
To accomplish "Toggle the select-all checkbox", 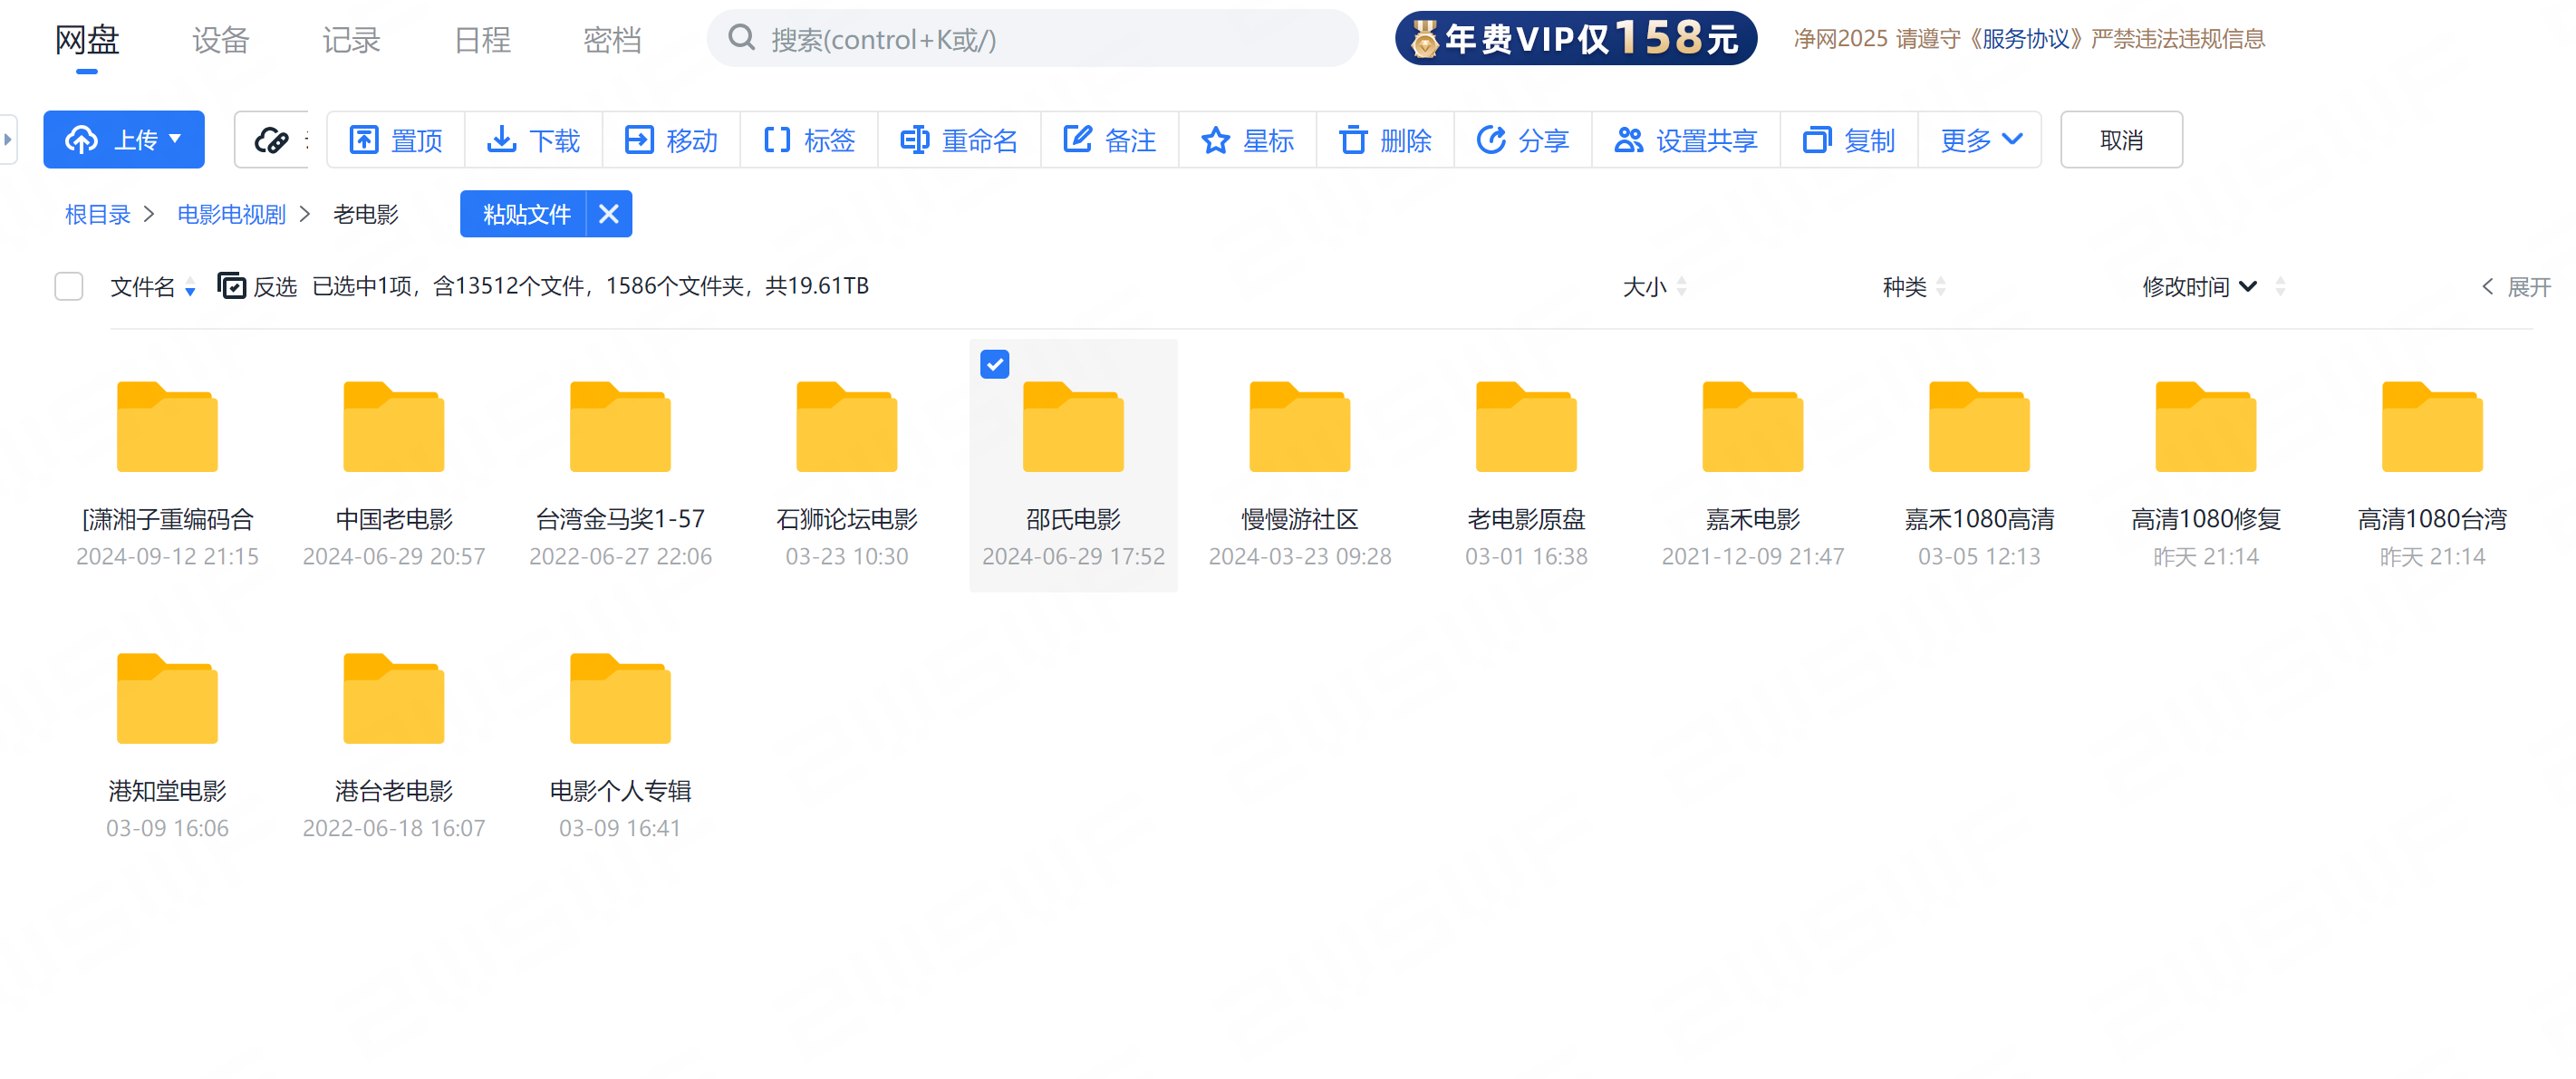I will point(68,286).
